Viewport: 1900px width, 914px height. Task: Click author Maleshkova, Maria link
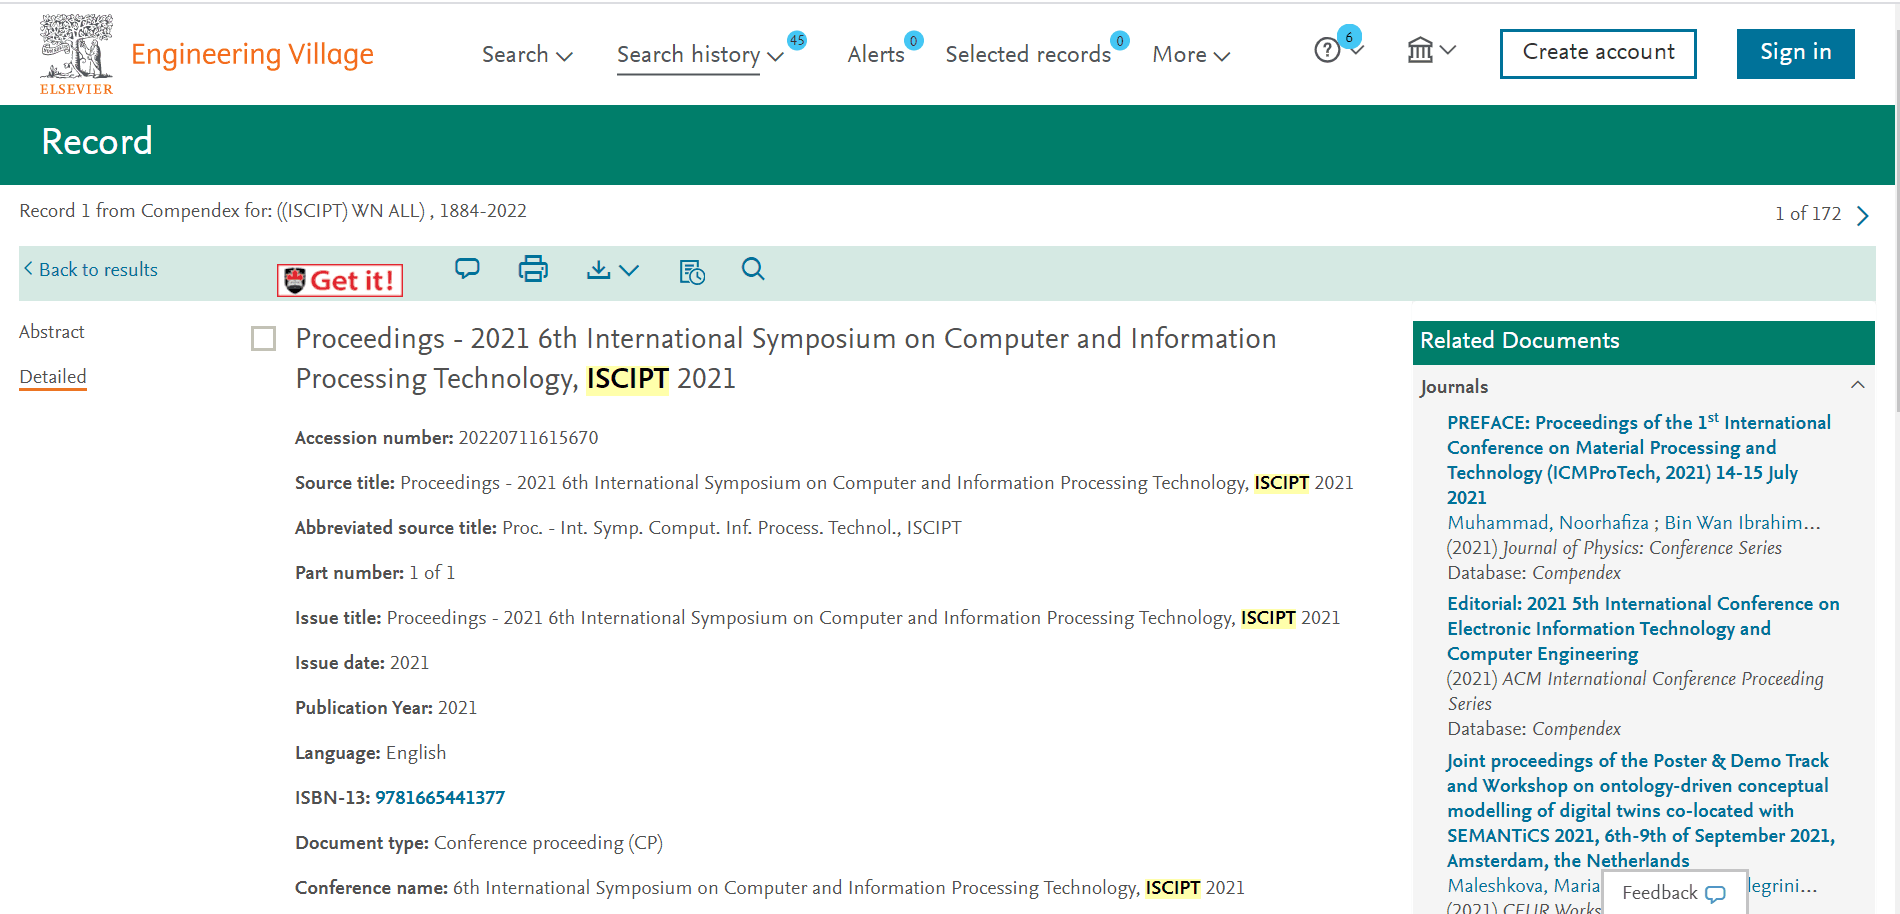[x=1523, y=886]
